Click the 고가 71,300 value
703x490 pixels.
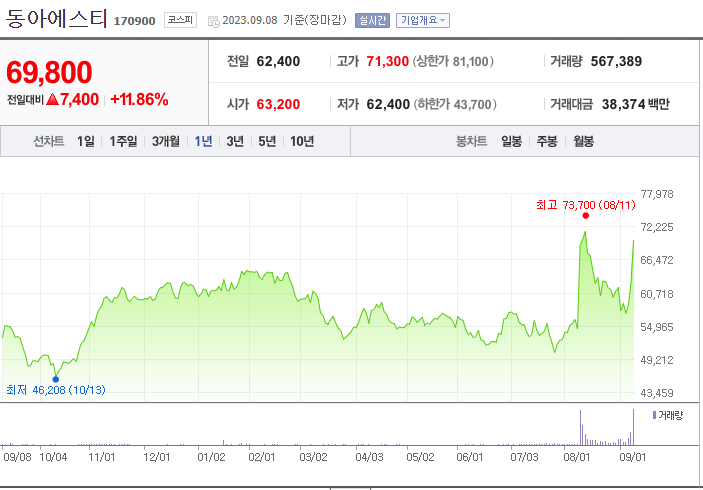[387, 61]
